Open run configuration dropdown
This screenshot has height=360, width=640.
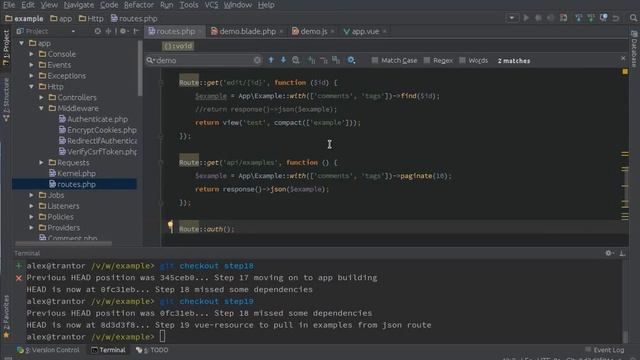[x=512, y=18]
